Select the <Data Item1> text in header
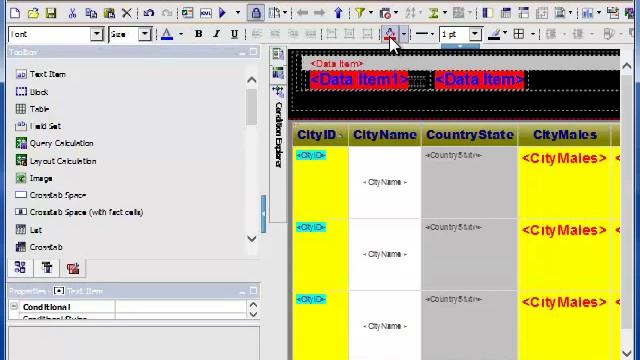640x360 pixels. tap(359, 80)
